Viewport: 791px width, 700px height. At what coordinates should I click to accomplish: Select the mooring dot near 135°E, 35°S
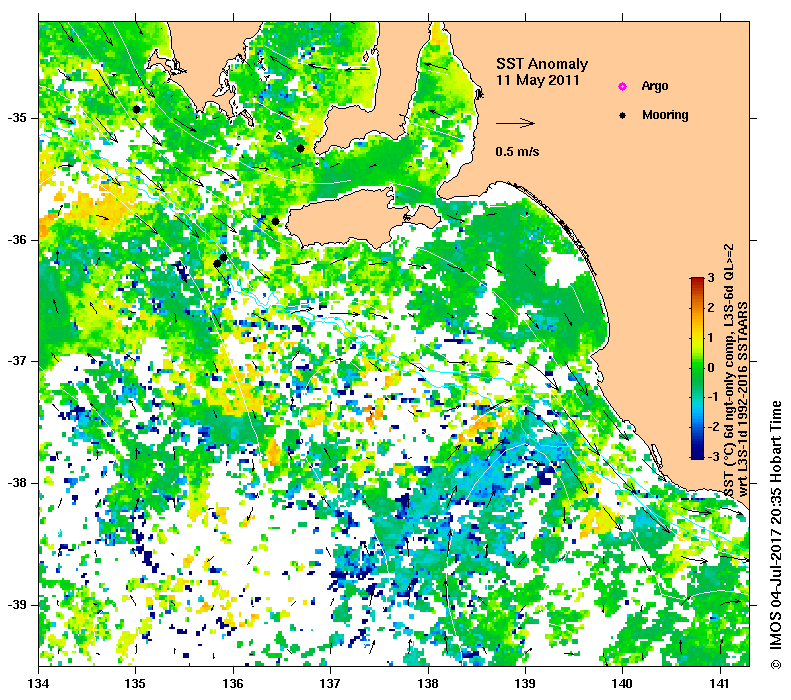point(136,109)
